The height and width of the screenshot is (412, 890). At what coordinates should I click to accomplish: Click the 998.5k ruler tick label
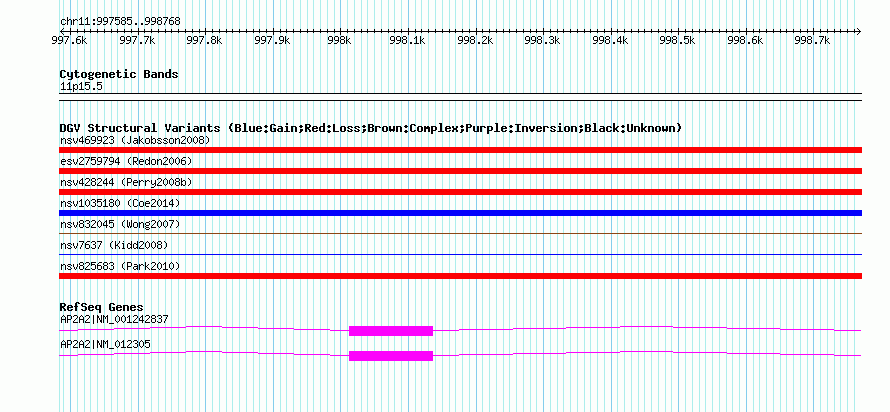click(678, 41)
